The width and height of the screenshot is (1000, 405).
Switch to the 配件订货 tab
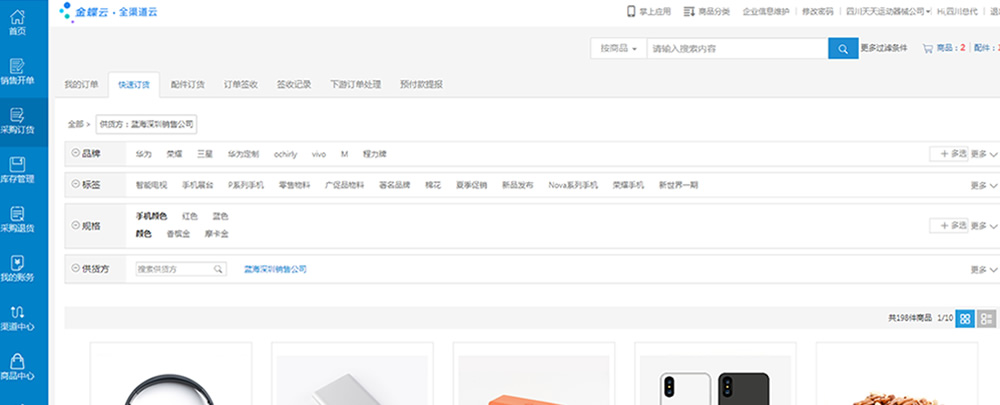tap(188, 85)
